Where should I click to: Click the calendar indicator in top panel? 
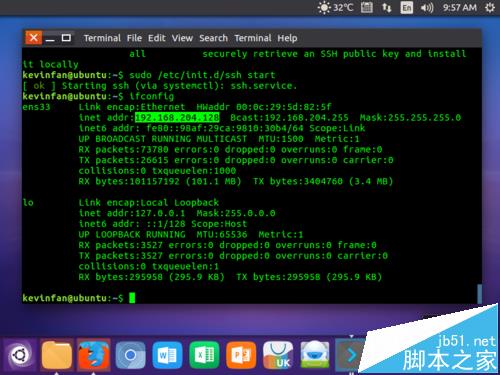(x=367, y=7)
